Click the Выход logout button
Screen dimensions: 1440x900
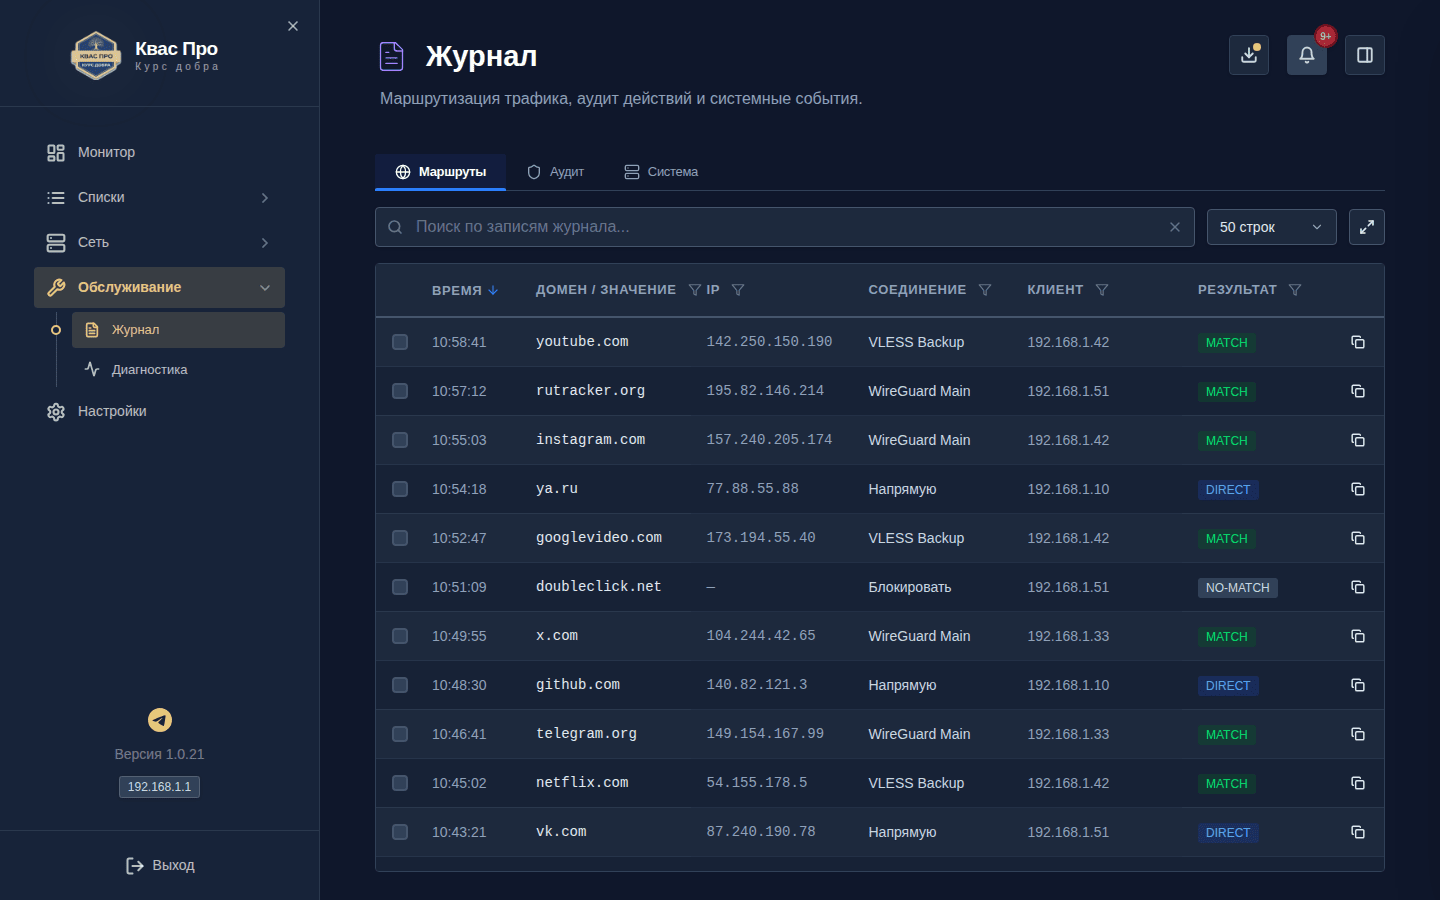pyautogui.click(x=160, y=866)
